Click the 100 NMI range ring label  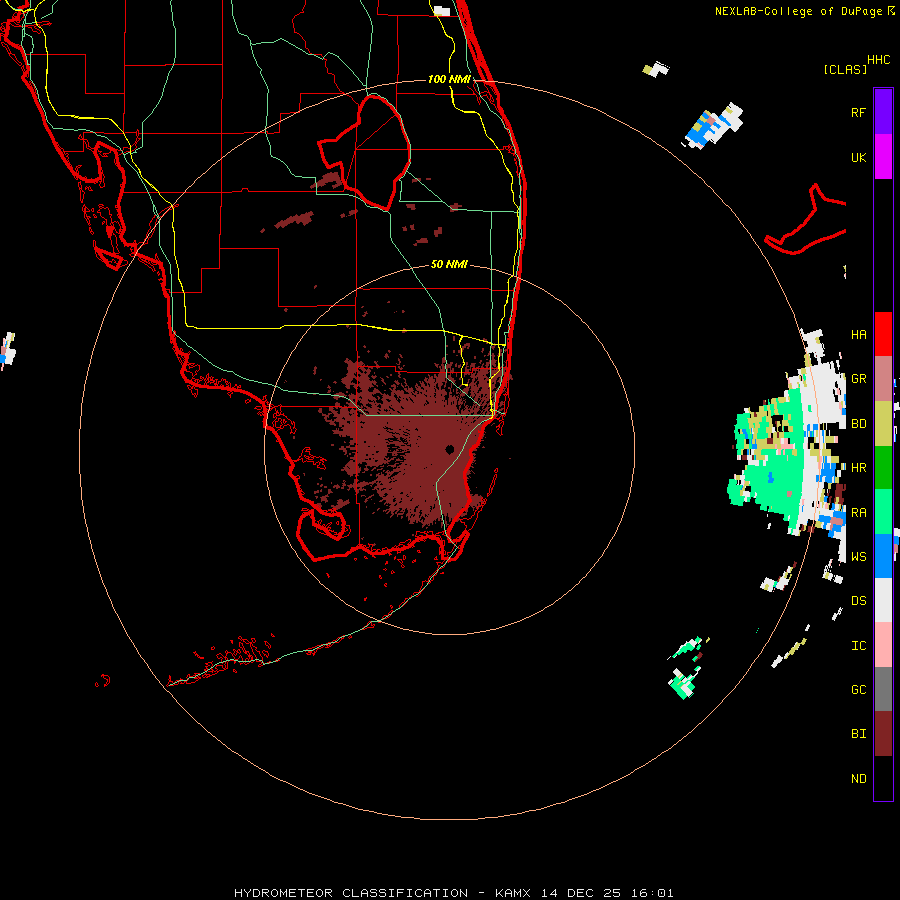pos(449,79)
